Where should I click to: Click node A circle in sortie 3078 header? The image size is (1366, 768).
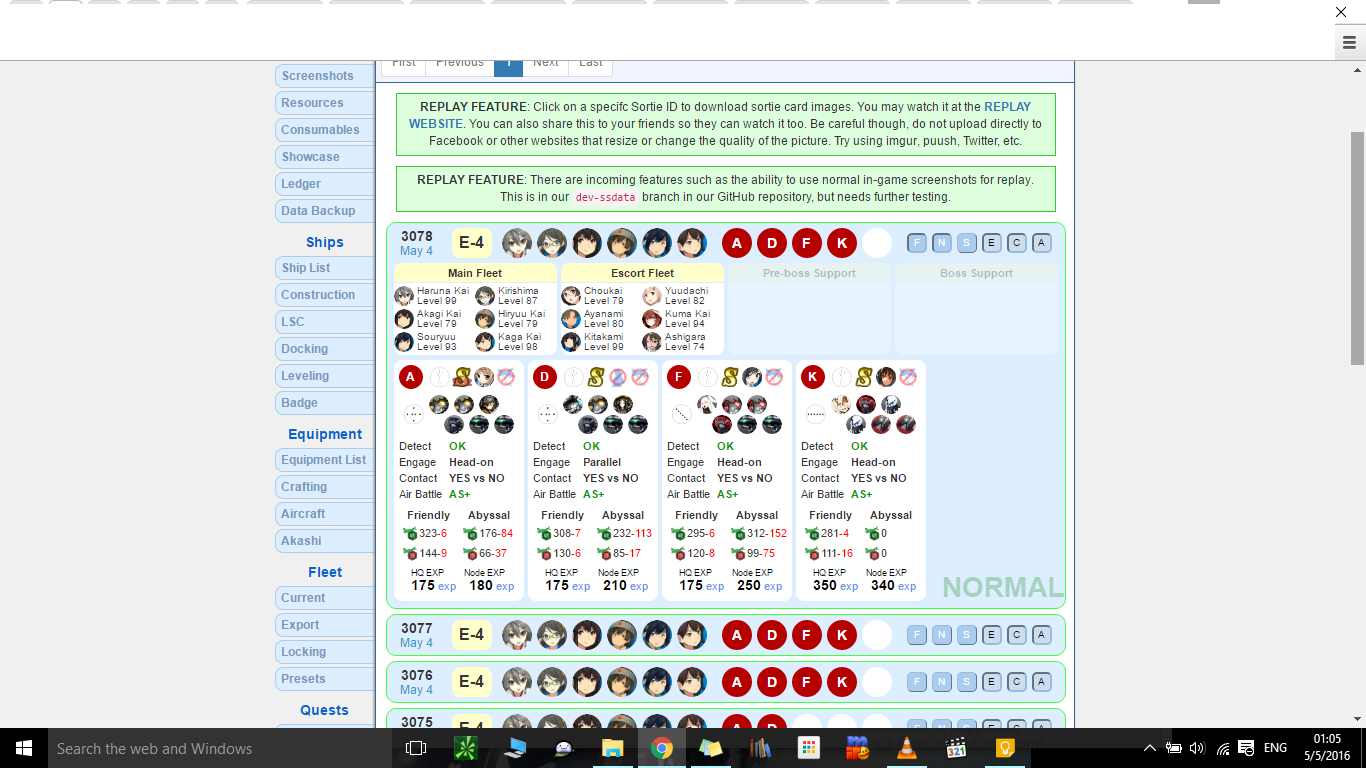[737, 243]
